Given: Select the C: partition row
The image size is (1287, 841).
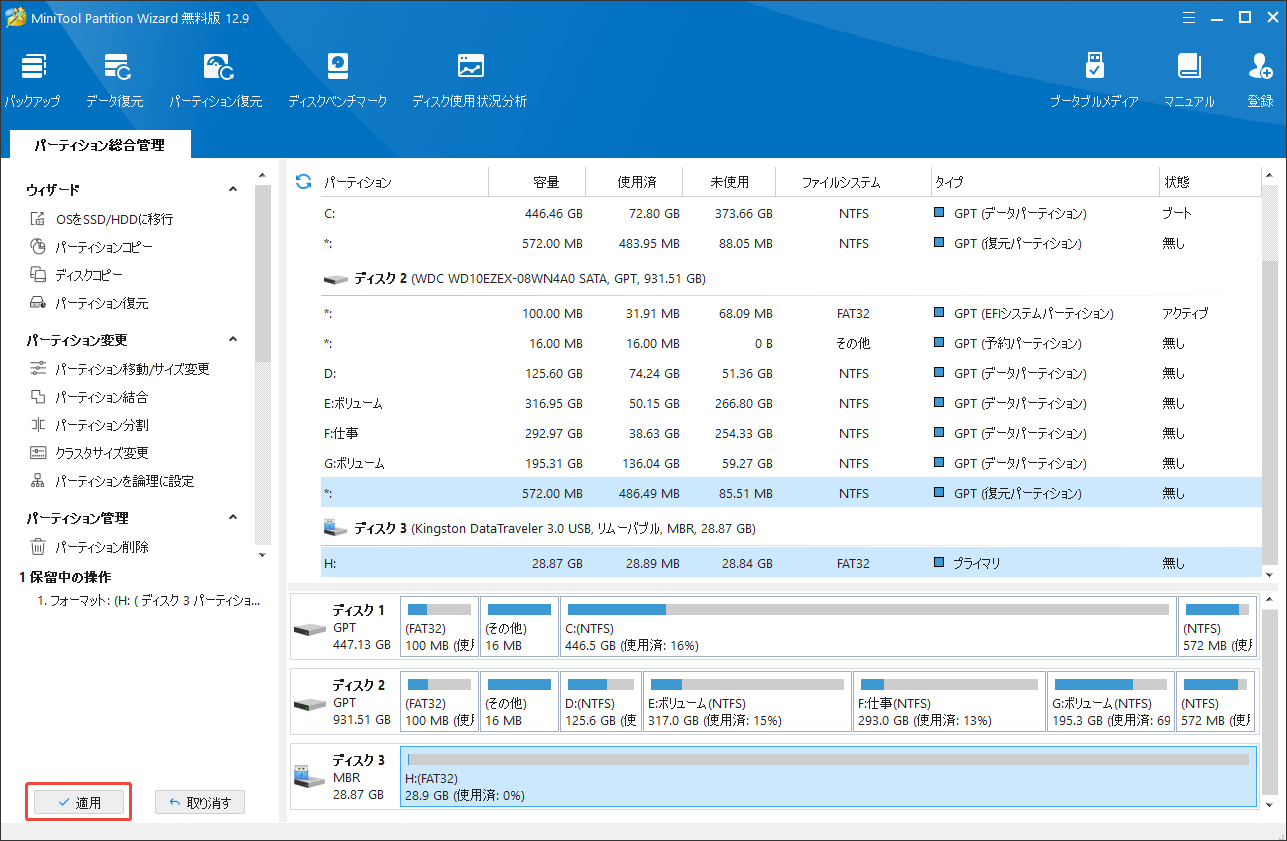Looking at the screenshot, I should pyautogui.click(x=789, y=214).
